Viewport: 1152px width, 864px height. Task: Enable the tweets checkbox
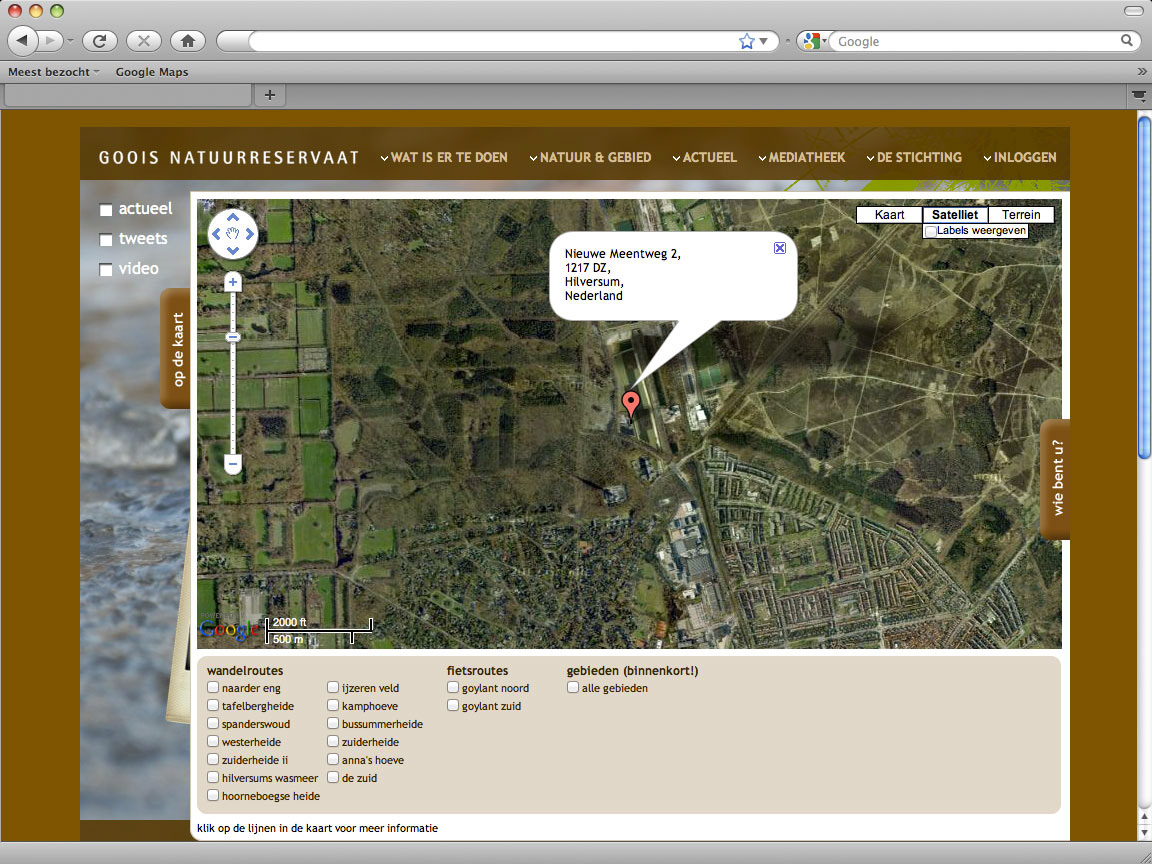[106, 240]
